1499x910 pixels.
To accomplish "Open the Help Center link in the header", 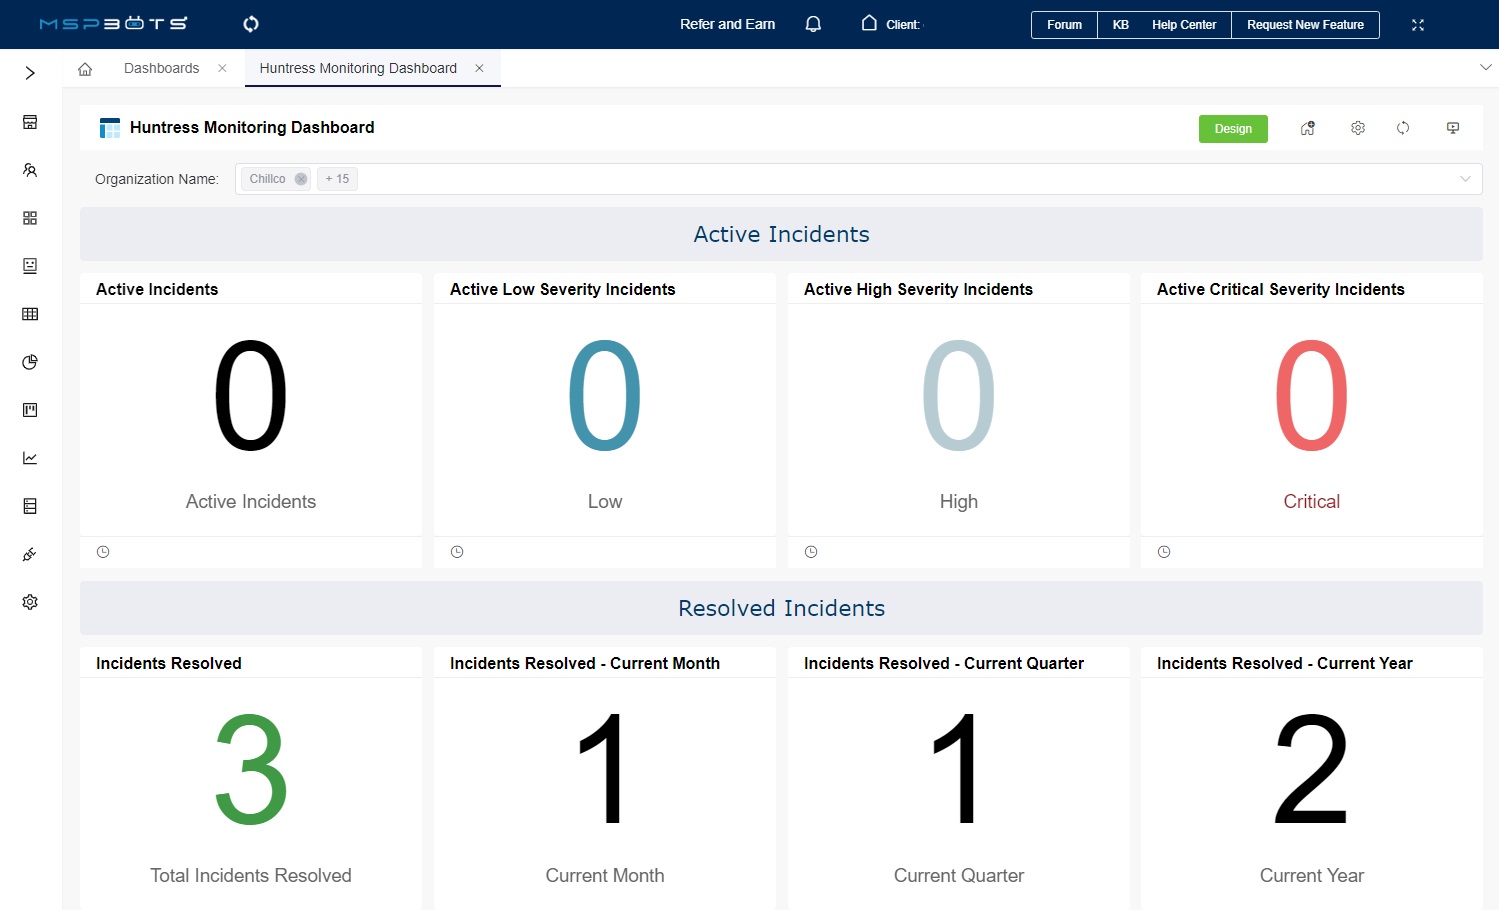I will (1184, 24).
